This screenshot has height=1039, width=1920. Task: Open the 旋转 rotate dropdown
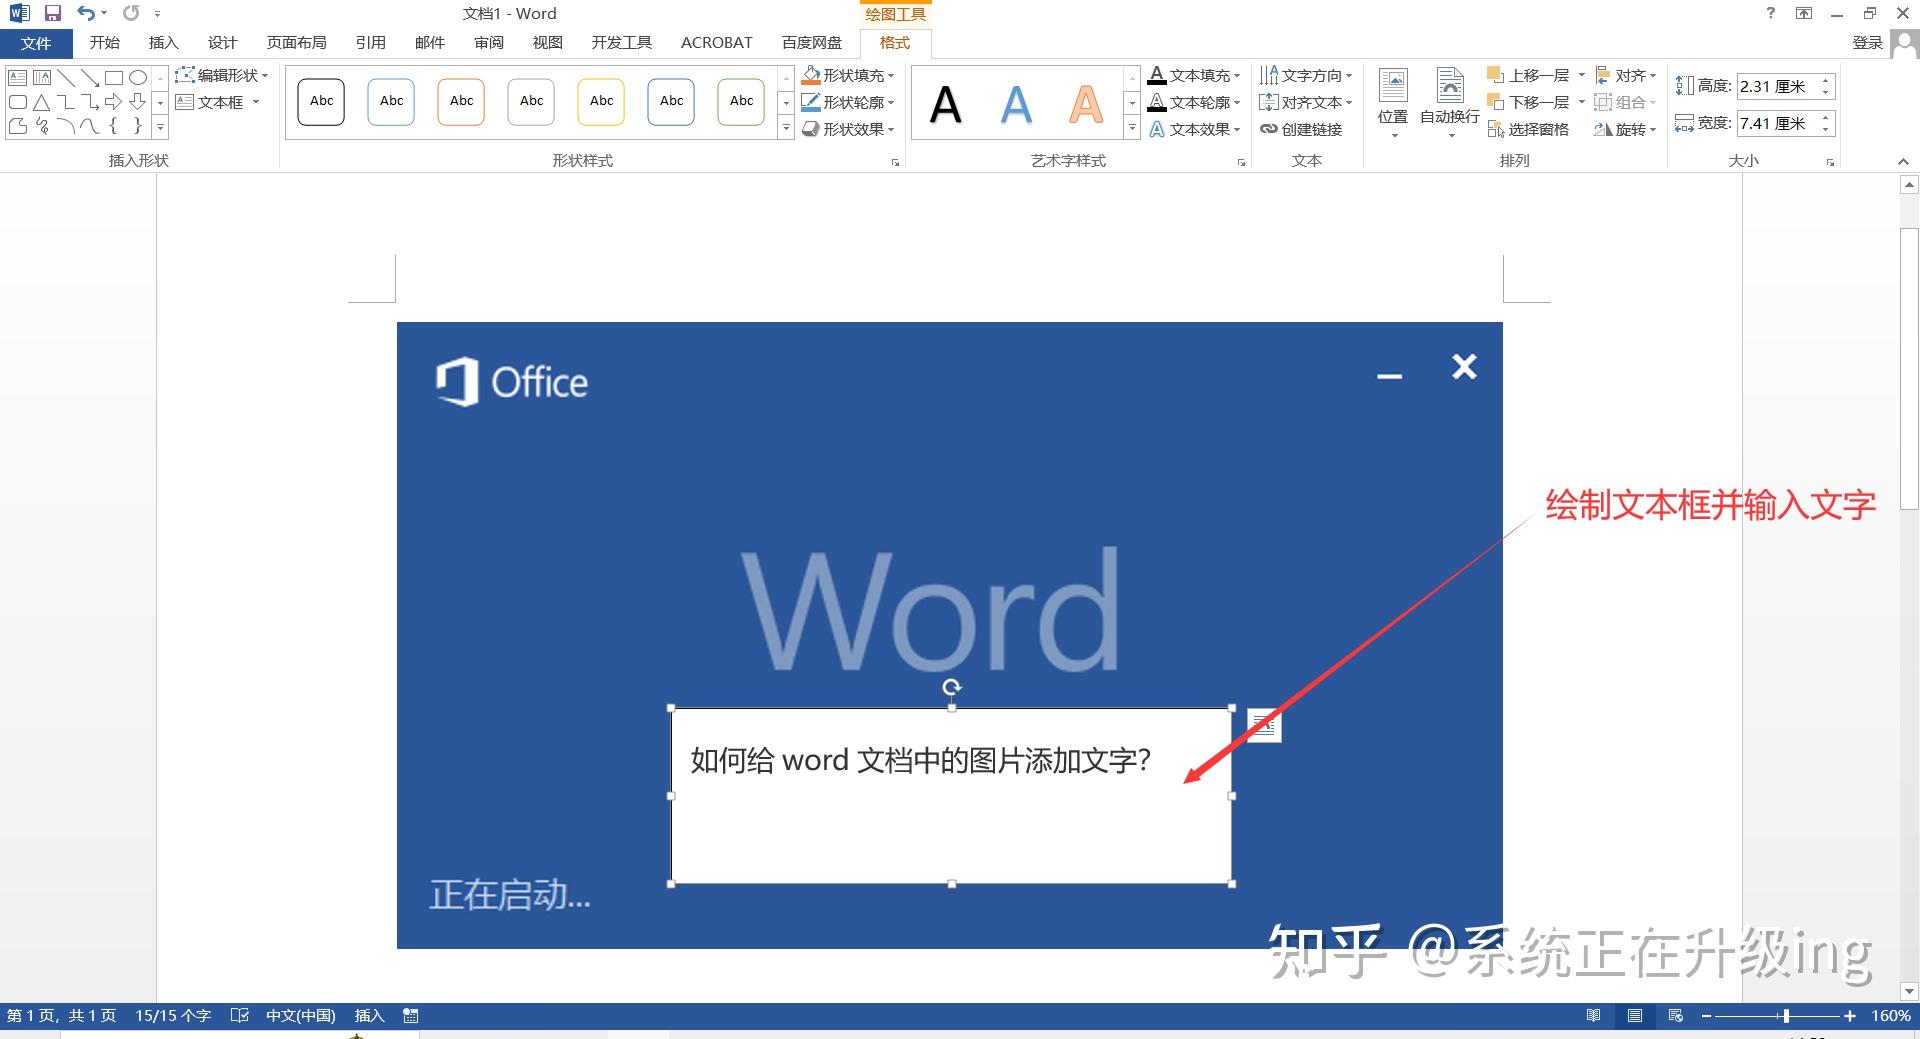pos(1626,129)
